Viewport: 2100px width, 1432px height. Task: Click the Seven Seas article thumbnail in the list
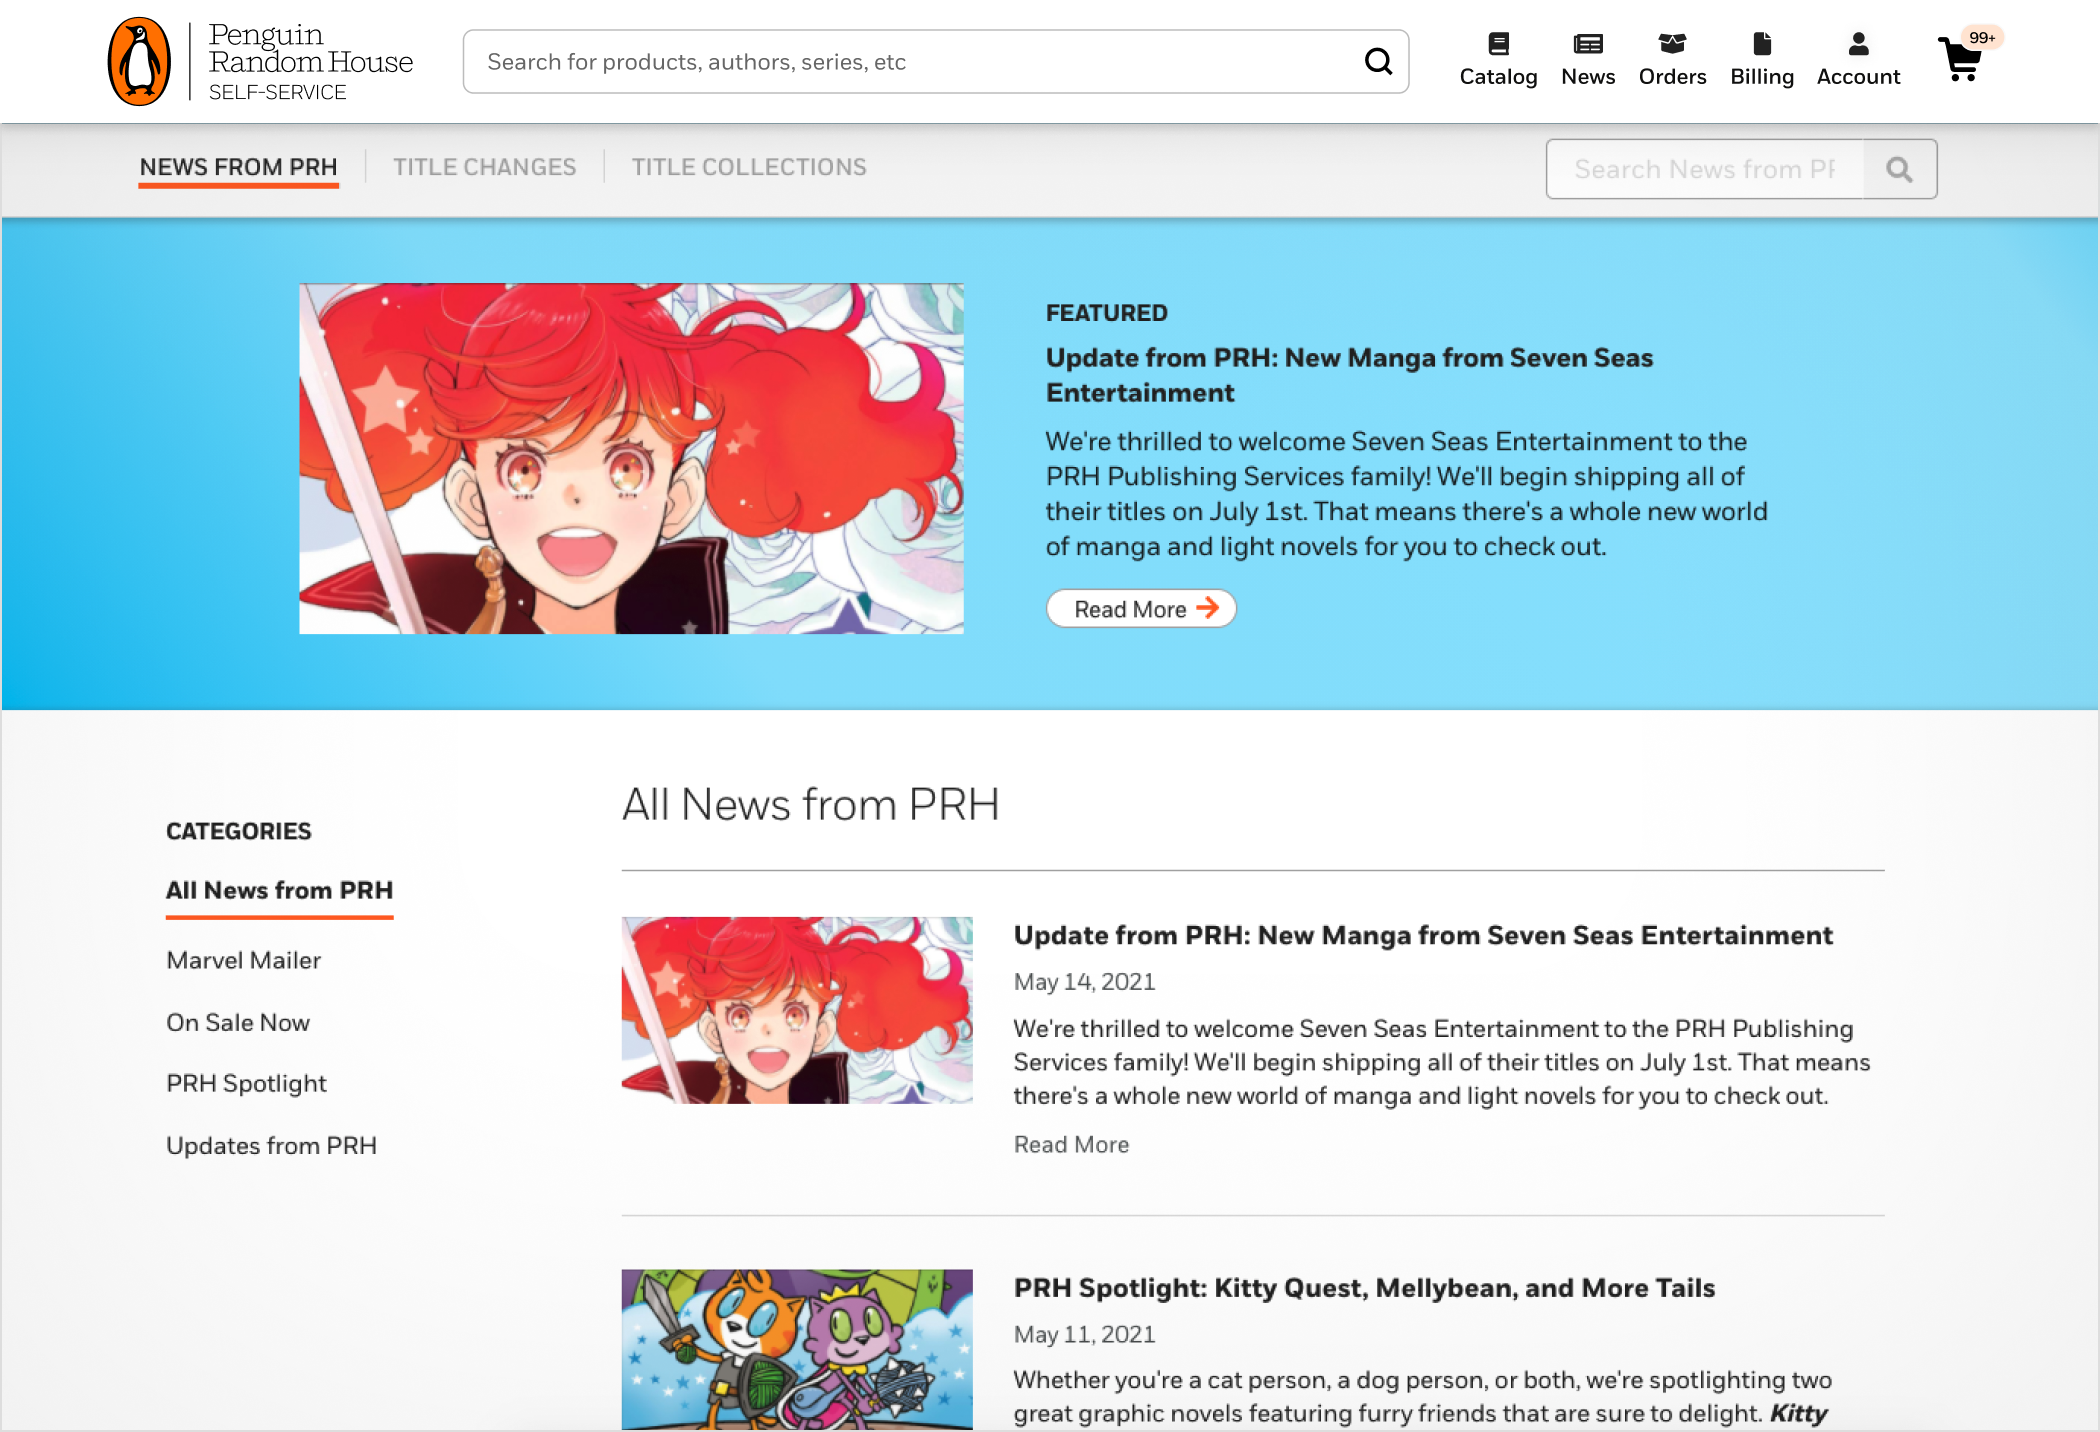pos(797,1010)
